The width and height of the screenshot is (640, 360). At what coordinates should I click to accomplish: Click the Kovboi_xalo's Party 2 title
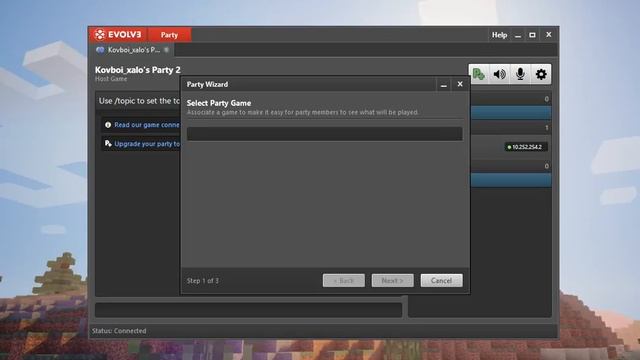pyautogui.click(x=138, y=70)
